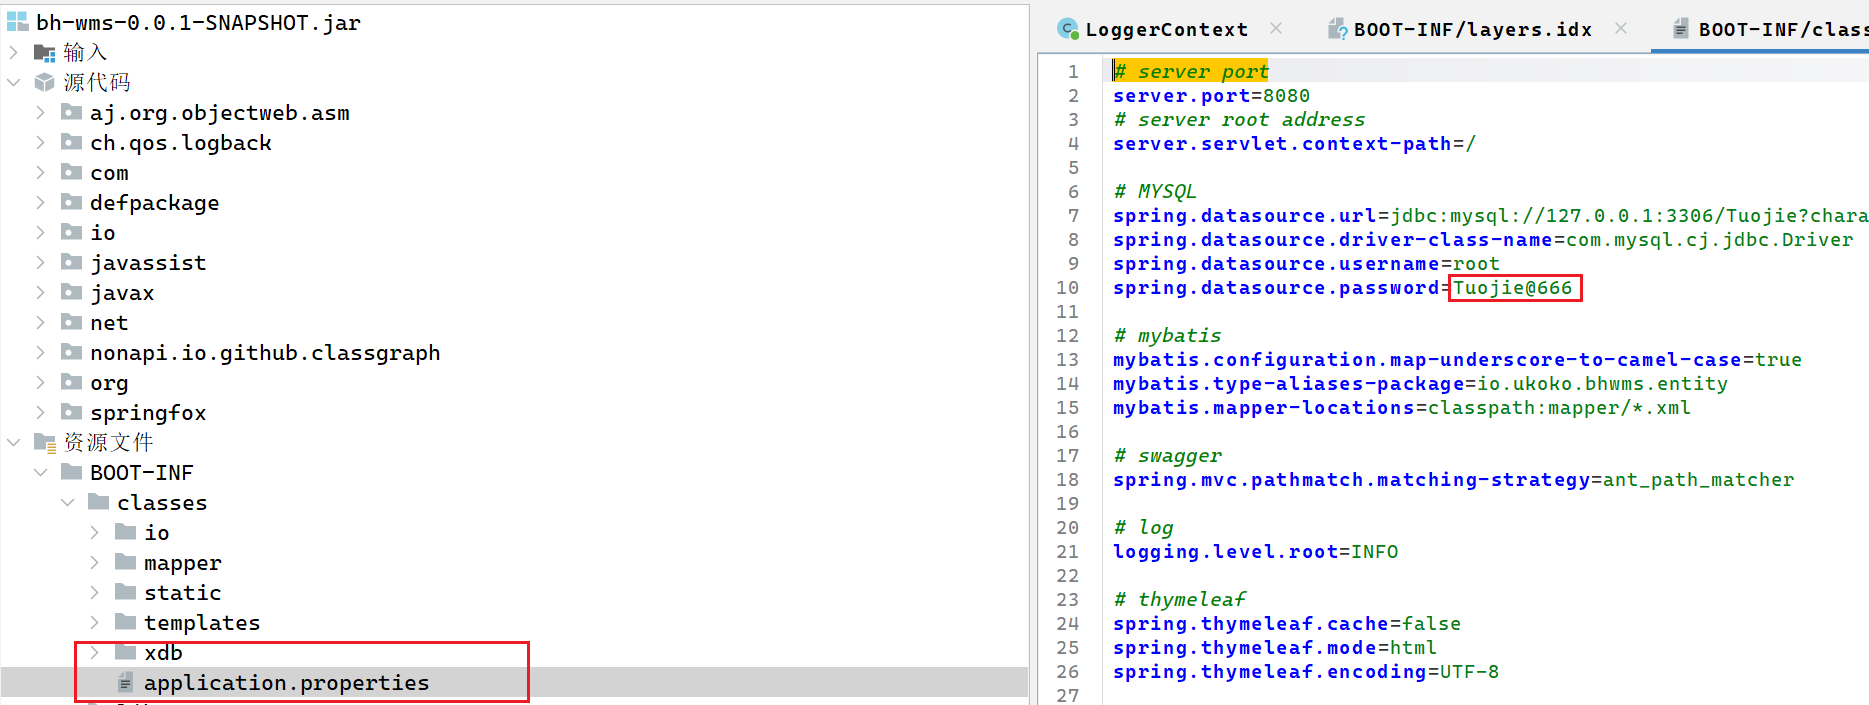Select the templates folder in tree
Viewport: 1869px width, 705px height.
pos(201,623)
